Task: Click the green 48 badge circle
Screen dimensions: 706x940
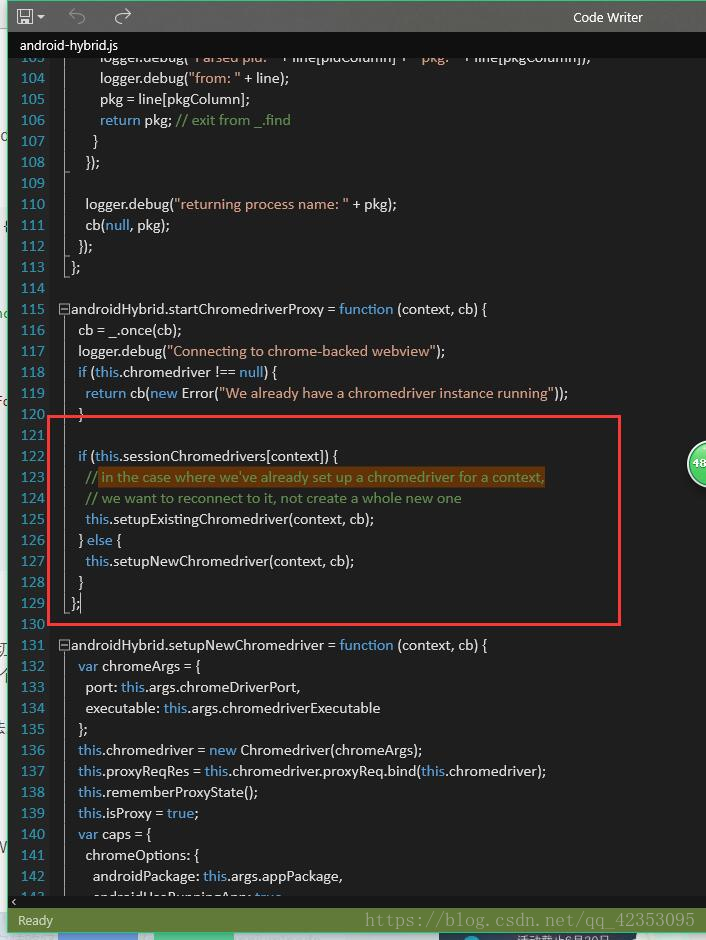Action: 697,463
